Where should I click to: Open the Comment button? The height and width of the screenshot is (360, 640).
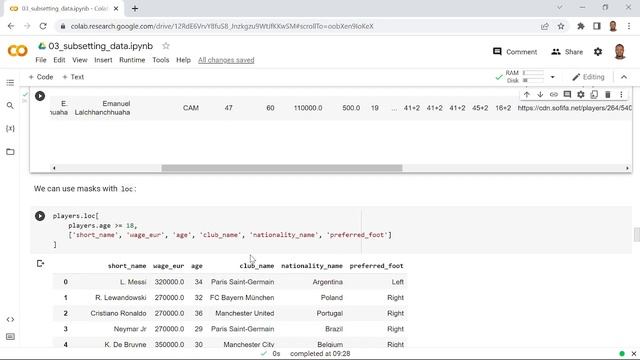point(515,52)
